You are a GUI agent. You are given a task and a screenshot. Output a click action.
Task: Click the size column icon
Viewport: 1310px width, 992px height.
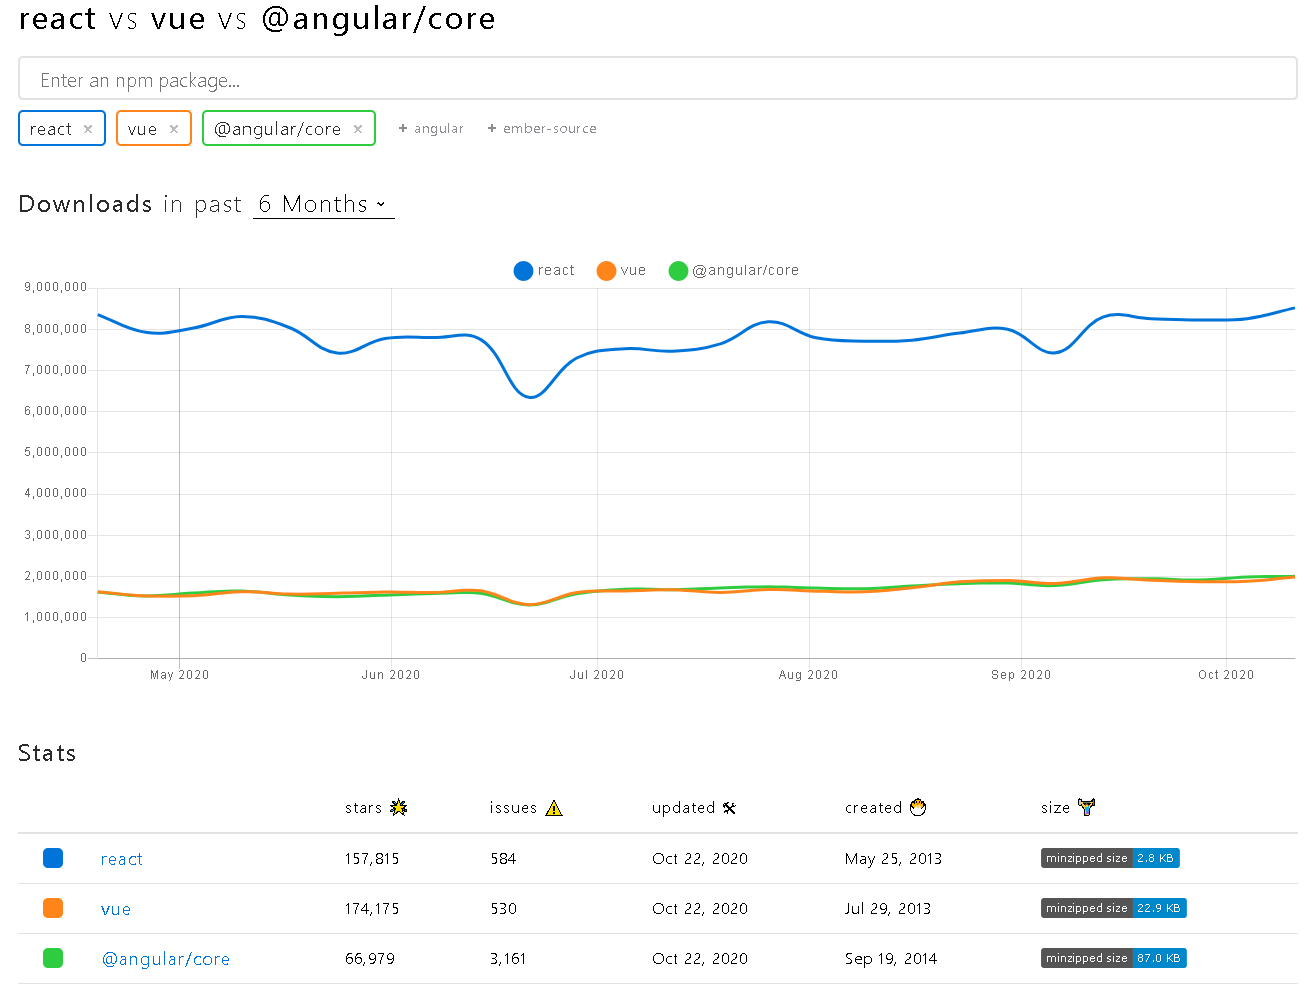point(1086,807)
